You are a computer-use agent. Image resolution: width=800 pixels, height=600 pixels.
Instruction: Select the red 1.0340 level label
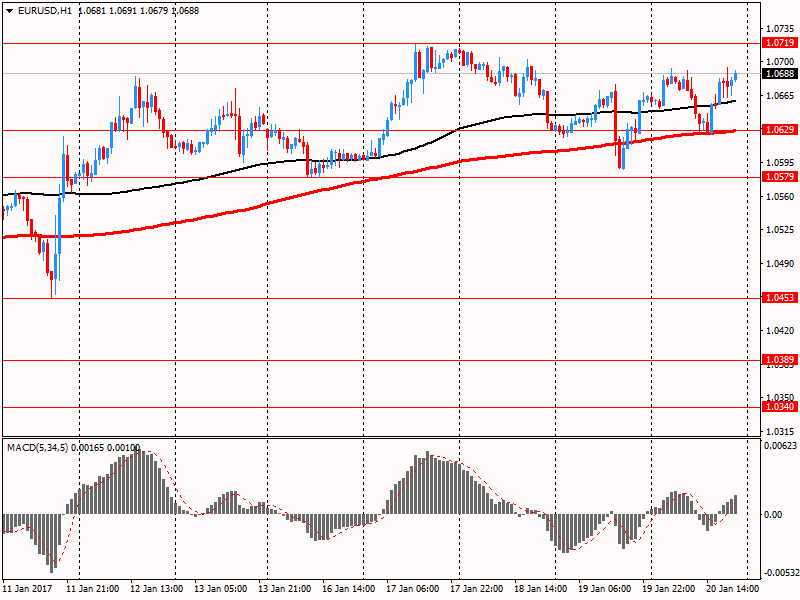click(780, 407)
